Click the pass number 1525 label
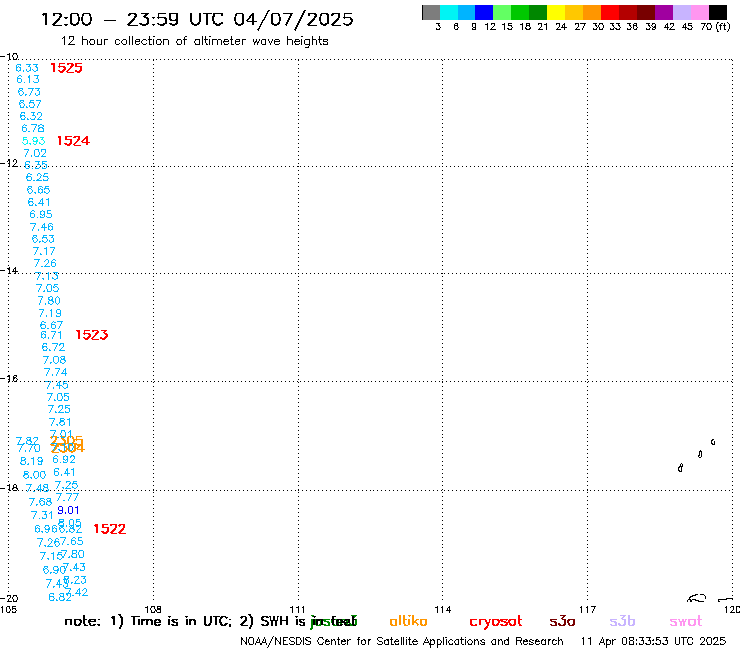Screen dimensions: 740x650 pos(66,68)
